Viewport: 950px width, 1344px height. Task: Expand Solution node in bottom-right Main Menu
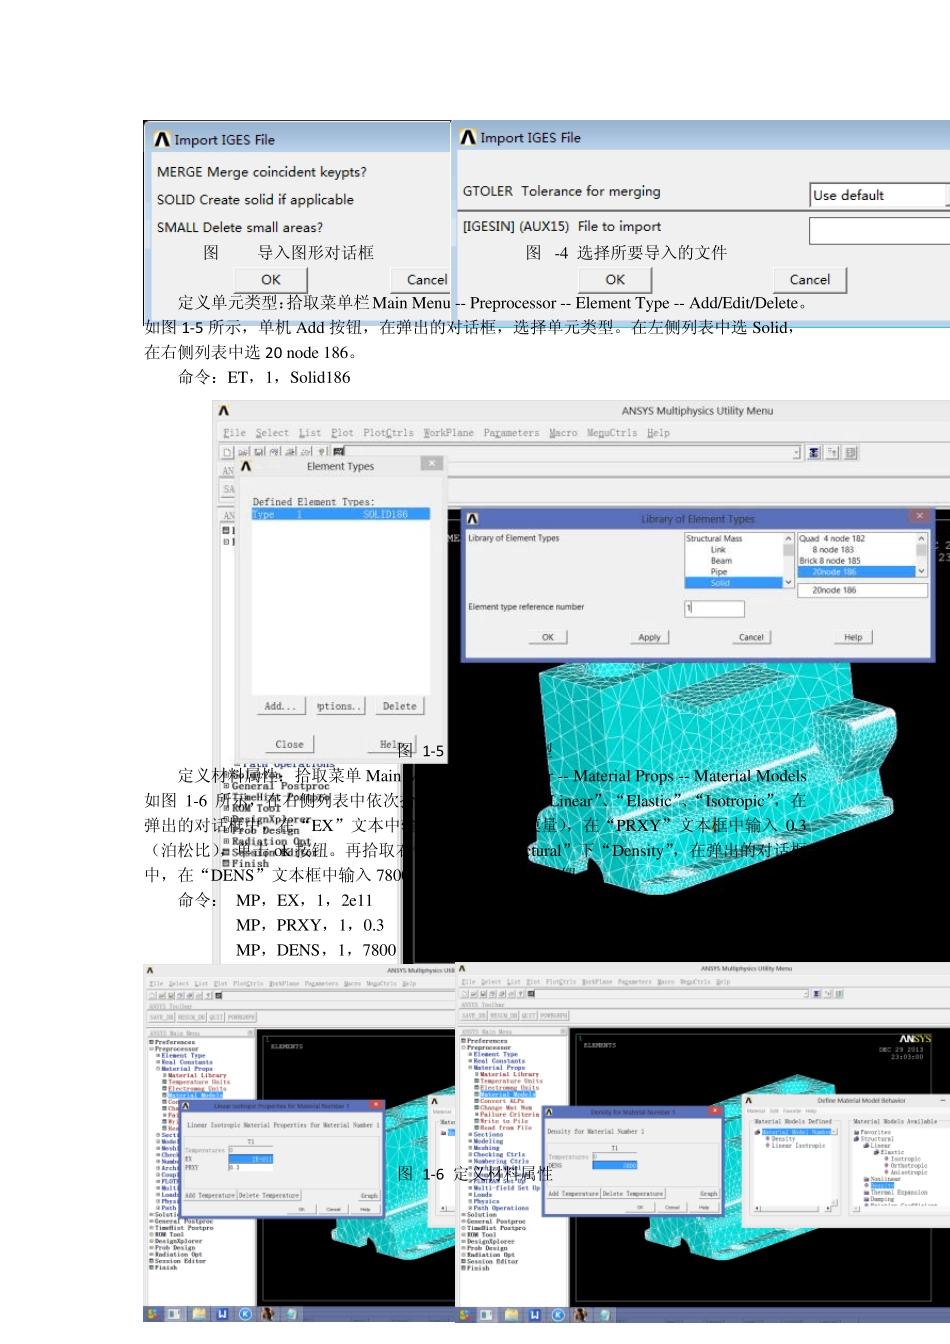(x=463, y=1215)
